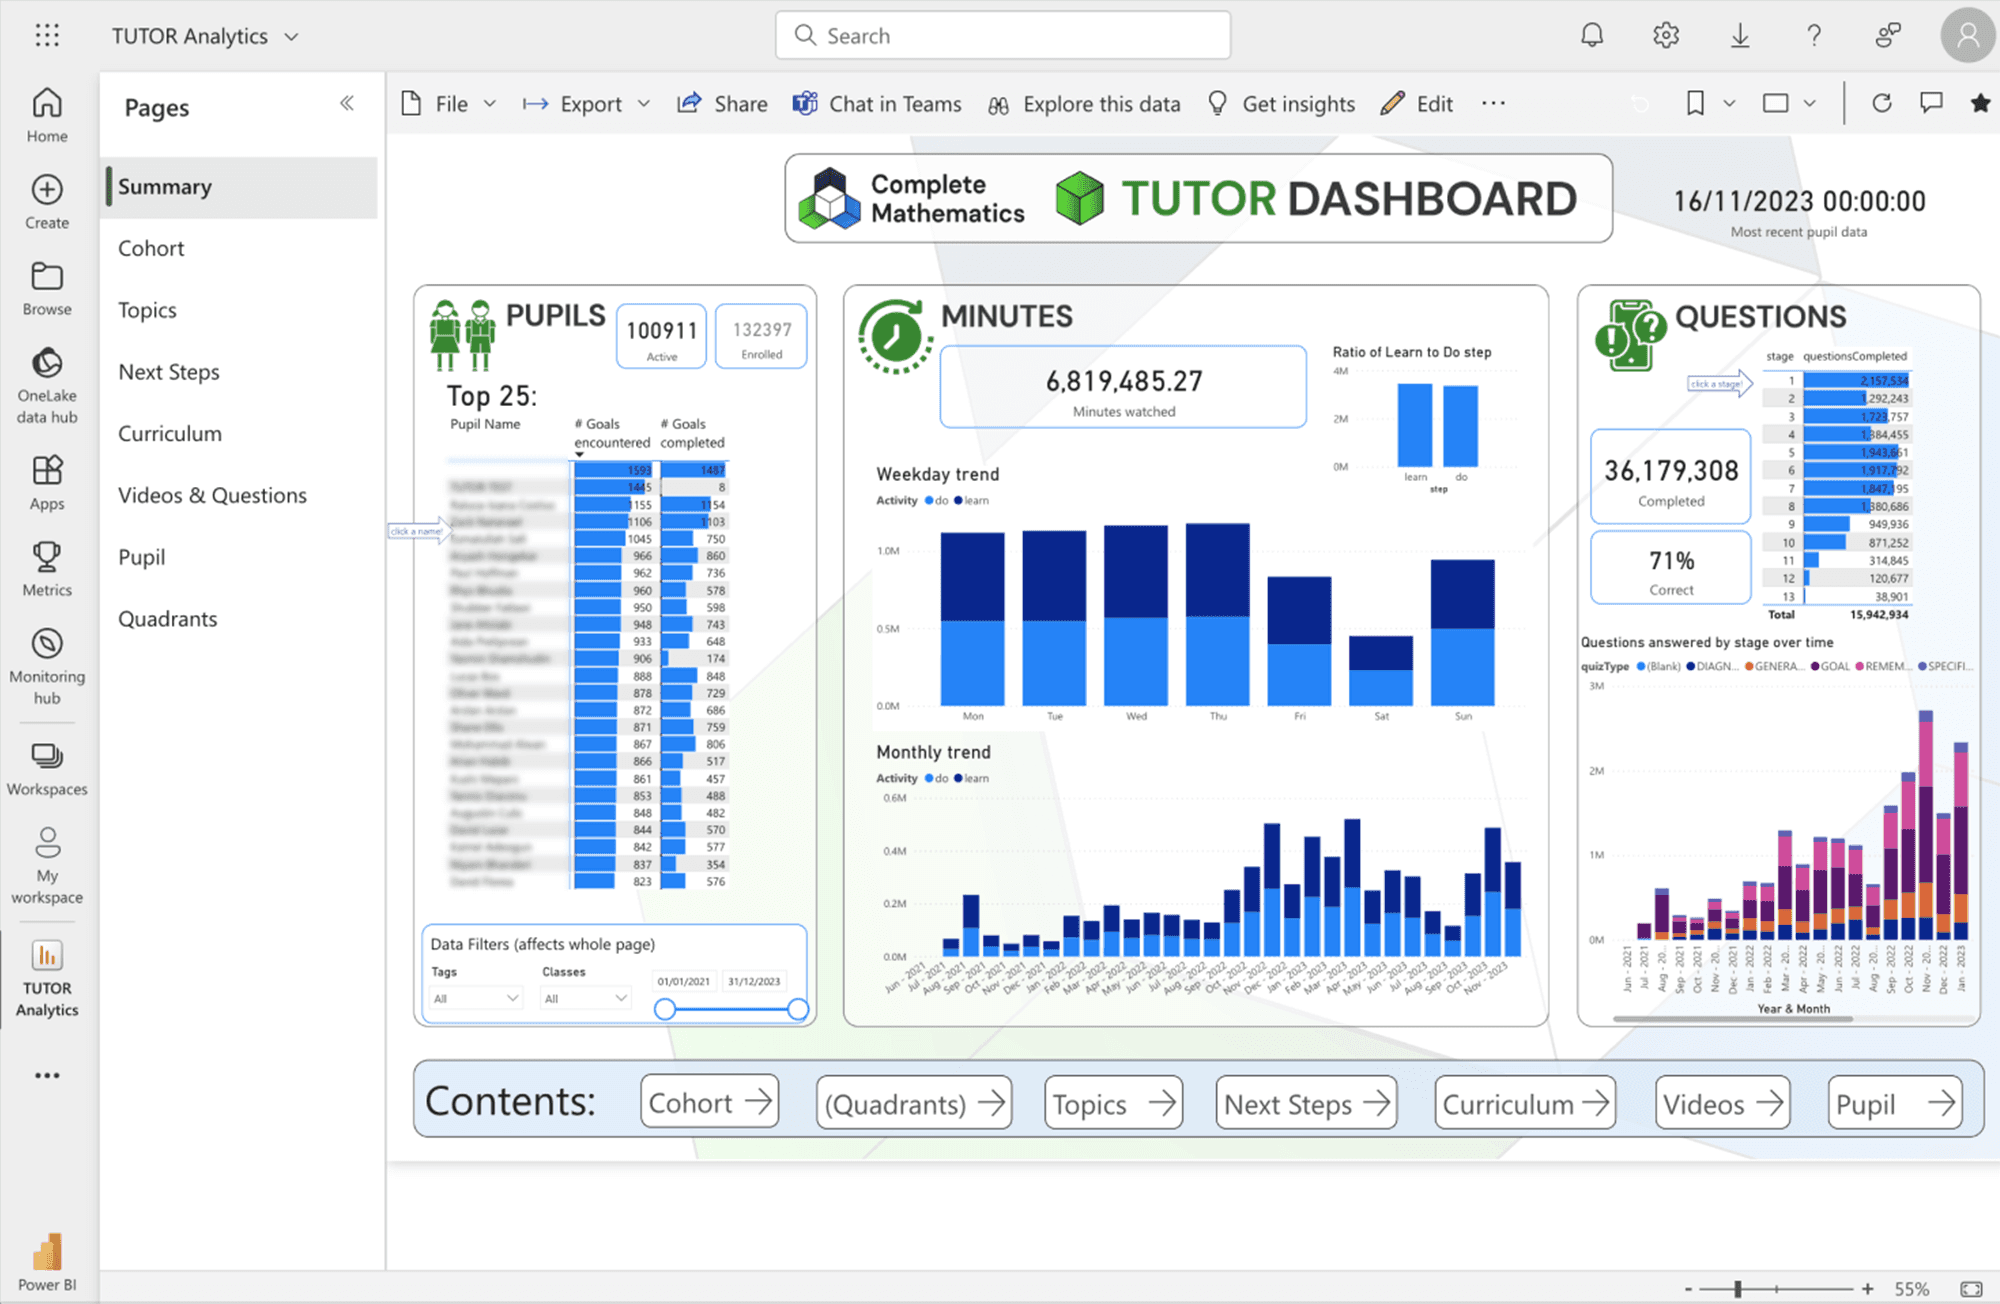This screenshot has width=2000, height=1304.
Task: Click the download arrow icon
Action: [x=1740, y=36]
